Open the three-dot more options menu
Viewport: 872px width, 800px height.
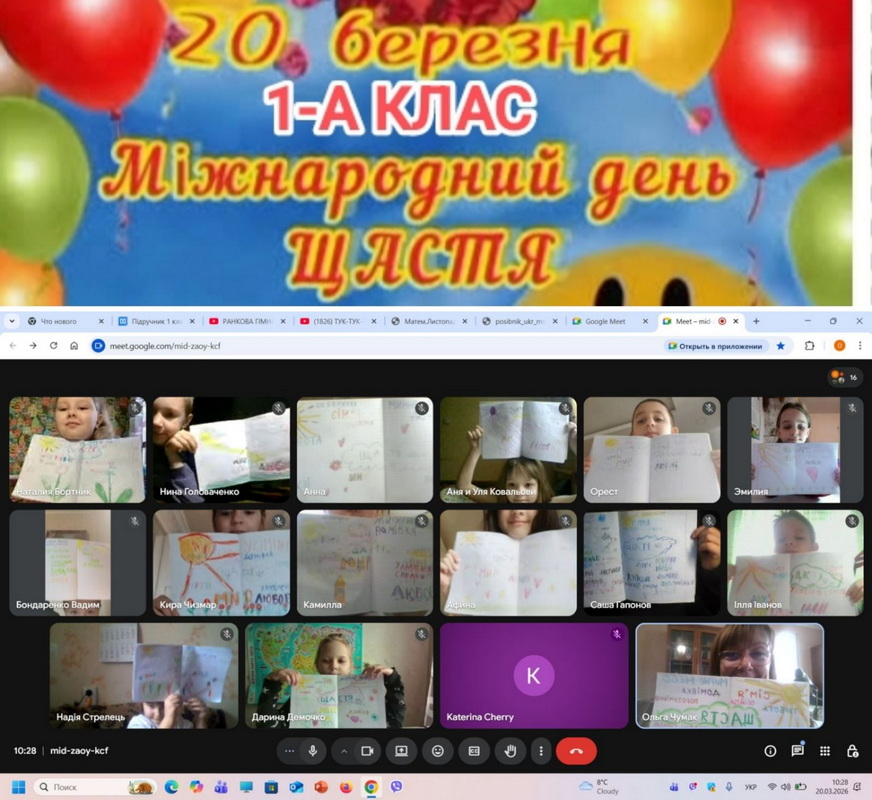(541, 751)
